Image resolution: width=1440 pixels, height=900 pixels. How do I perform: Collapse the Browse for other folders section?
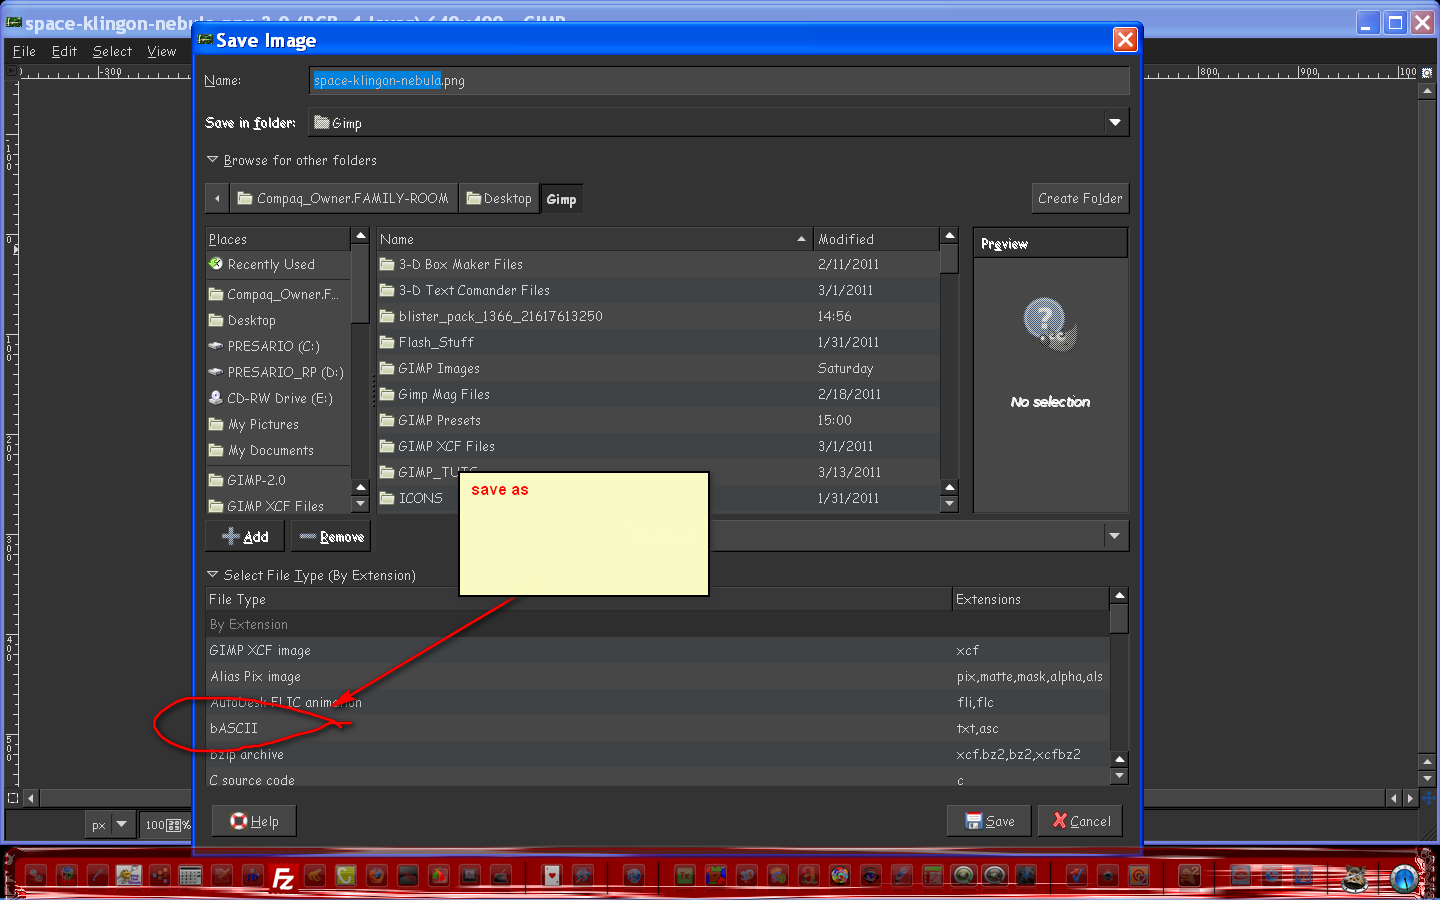[213, 160]
